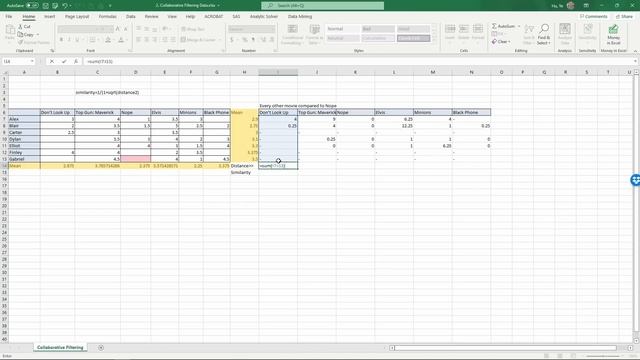The image size is (640, 360).
Task: Toggle Underline formatting
Action: click(x=77, y=40)
